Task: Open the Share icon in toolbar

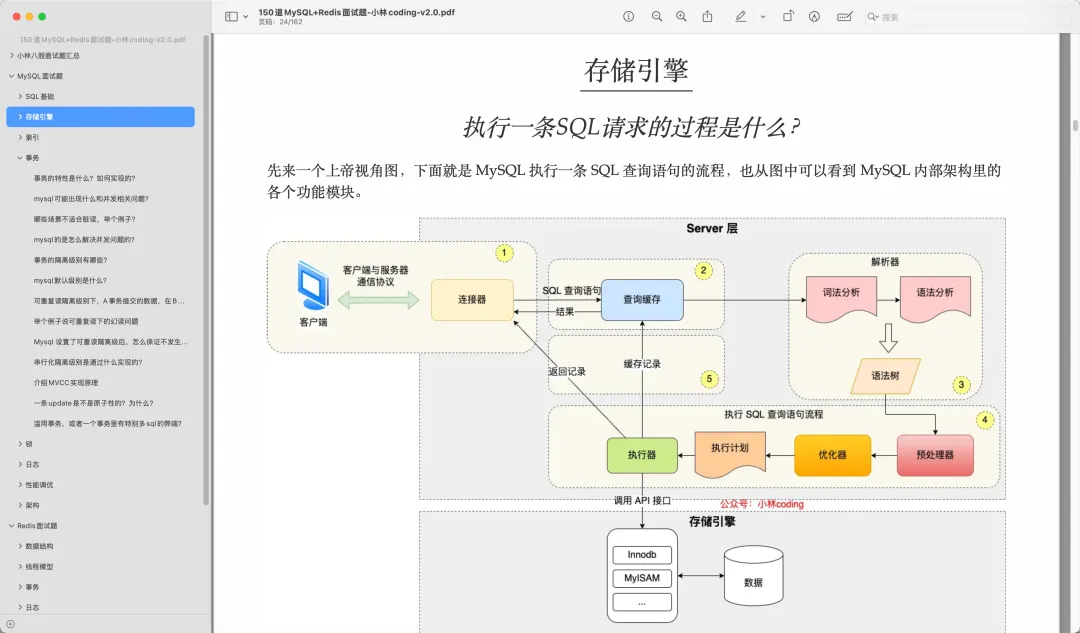Action: [708, 16]
